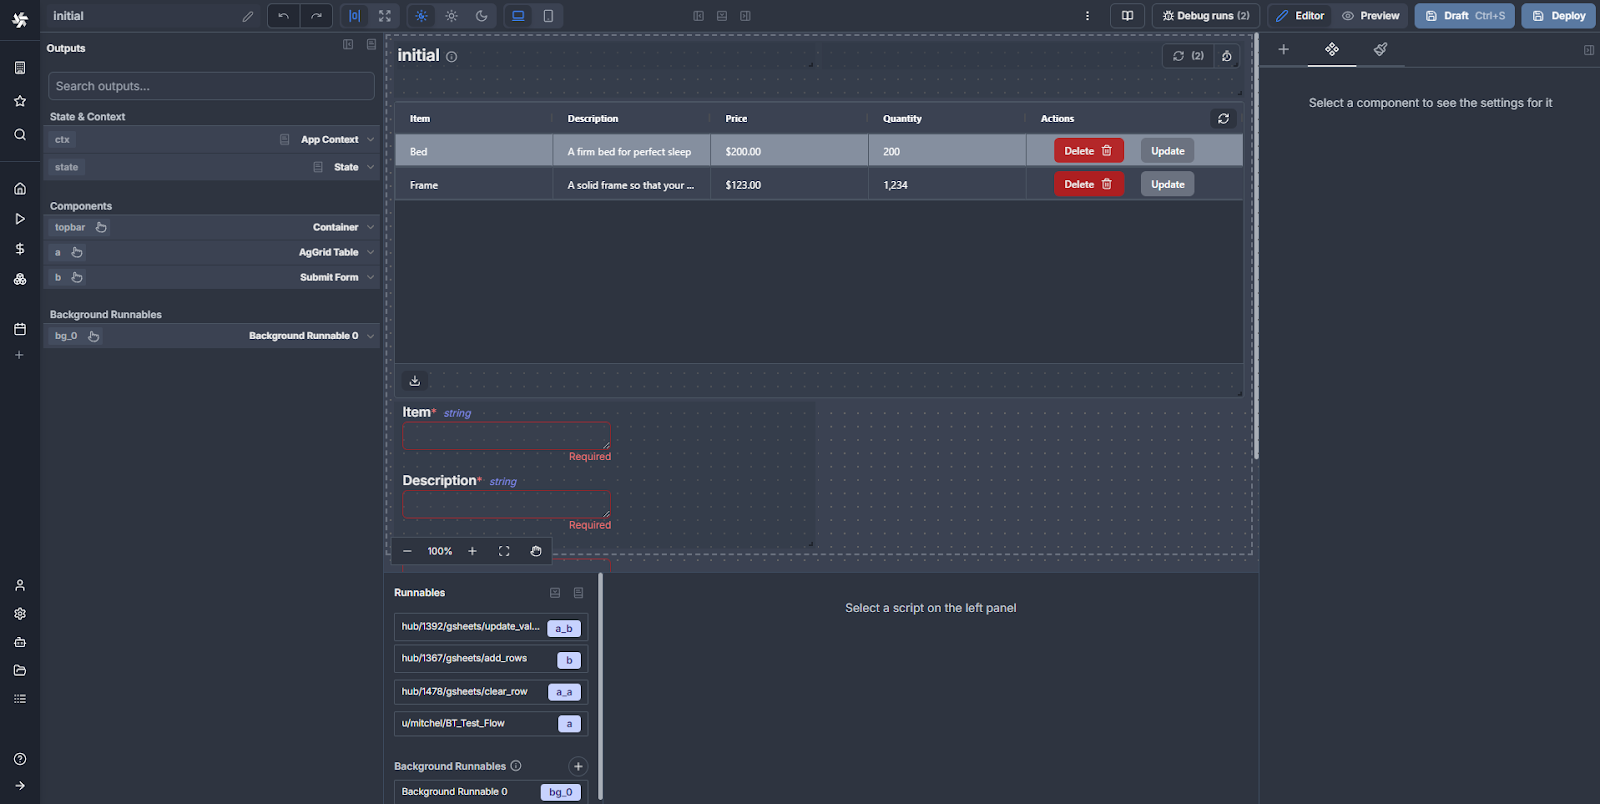The width and height of the screenshot is (1600, 804).
Task: Select the mobile view
Action: (548, 16)
